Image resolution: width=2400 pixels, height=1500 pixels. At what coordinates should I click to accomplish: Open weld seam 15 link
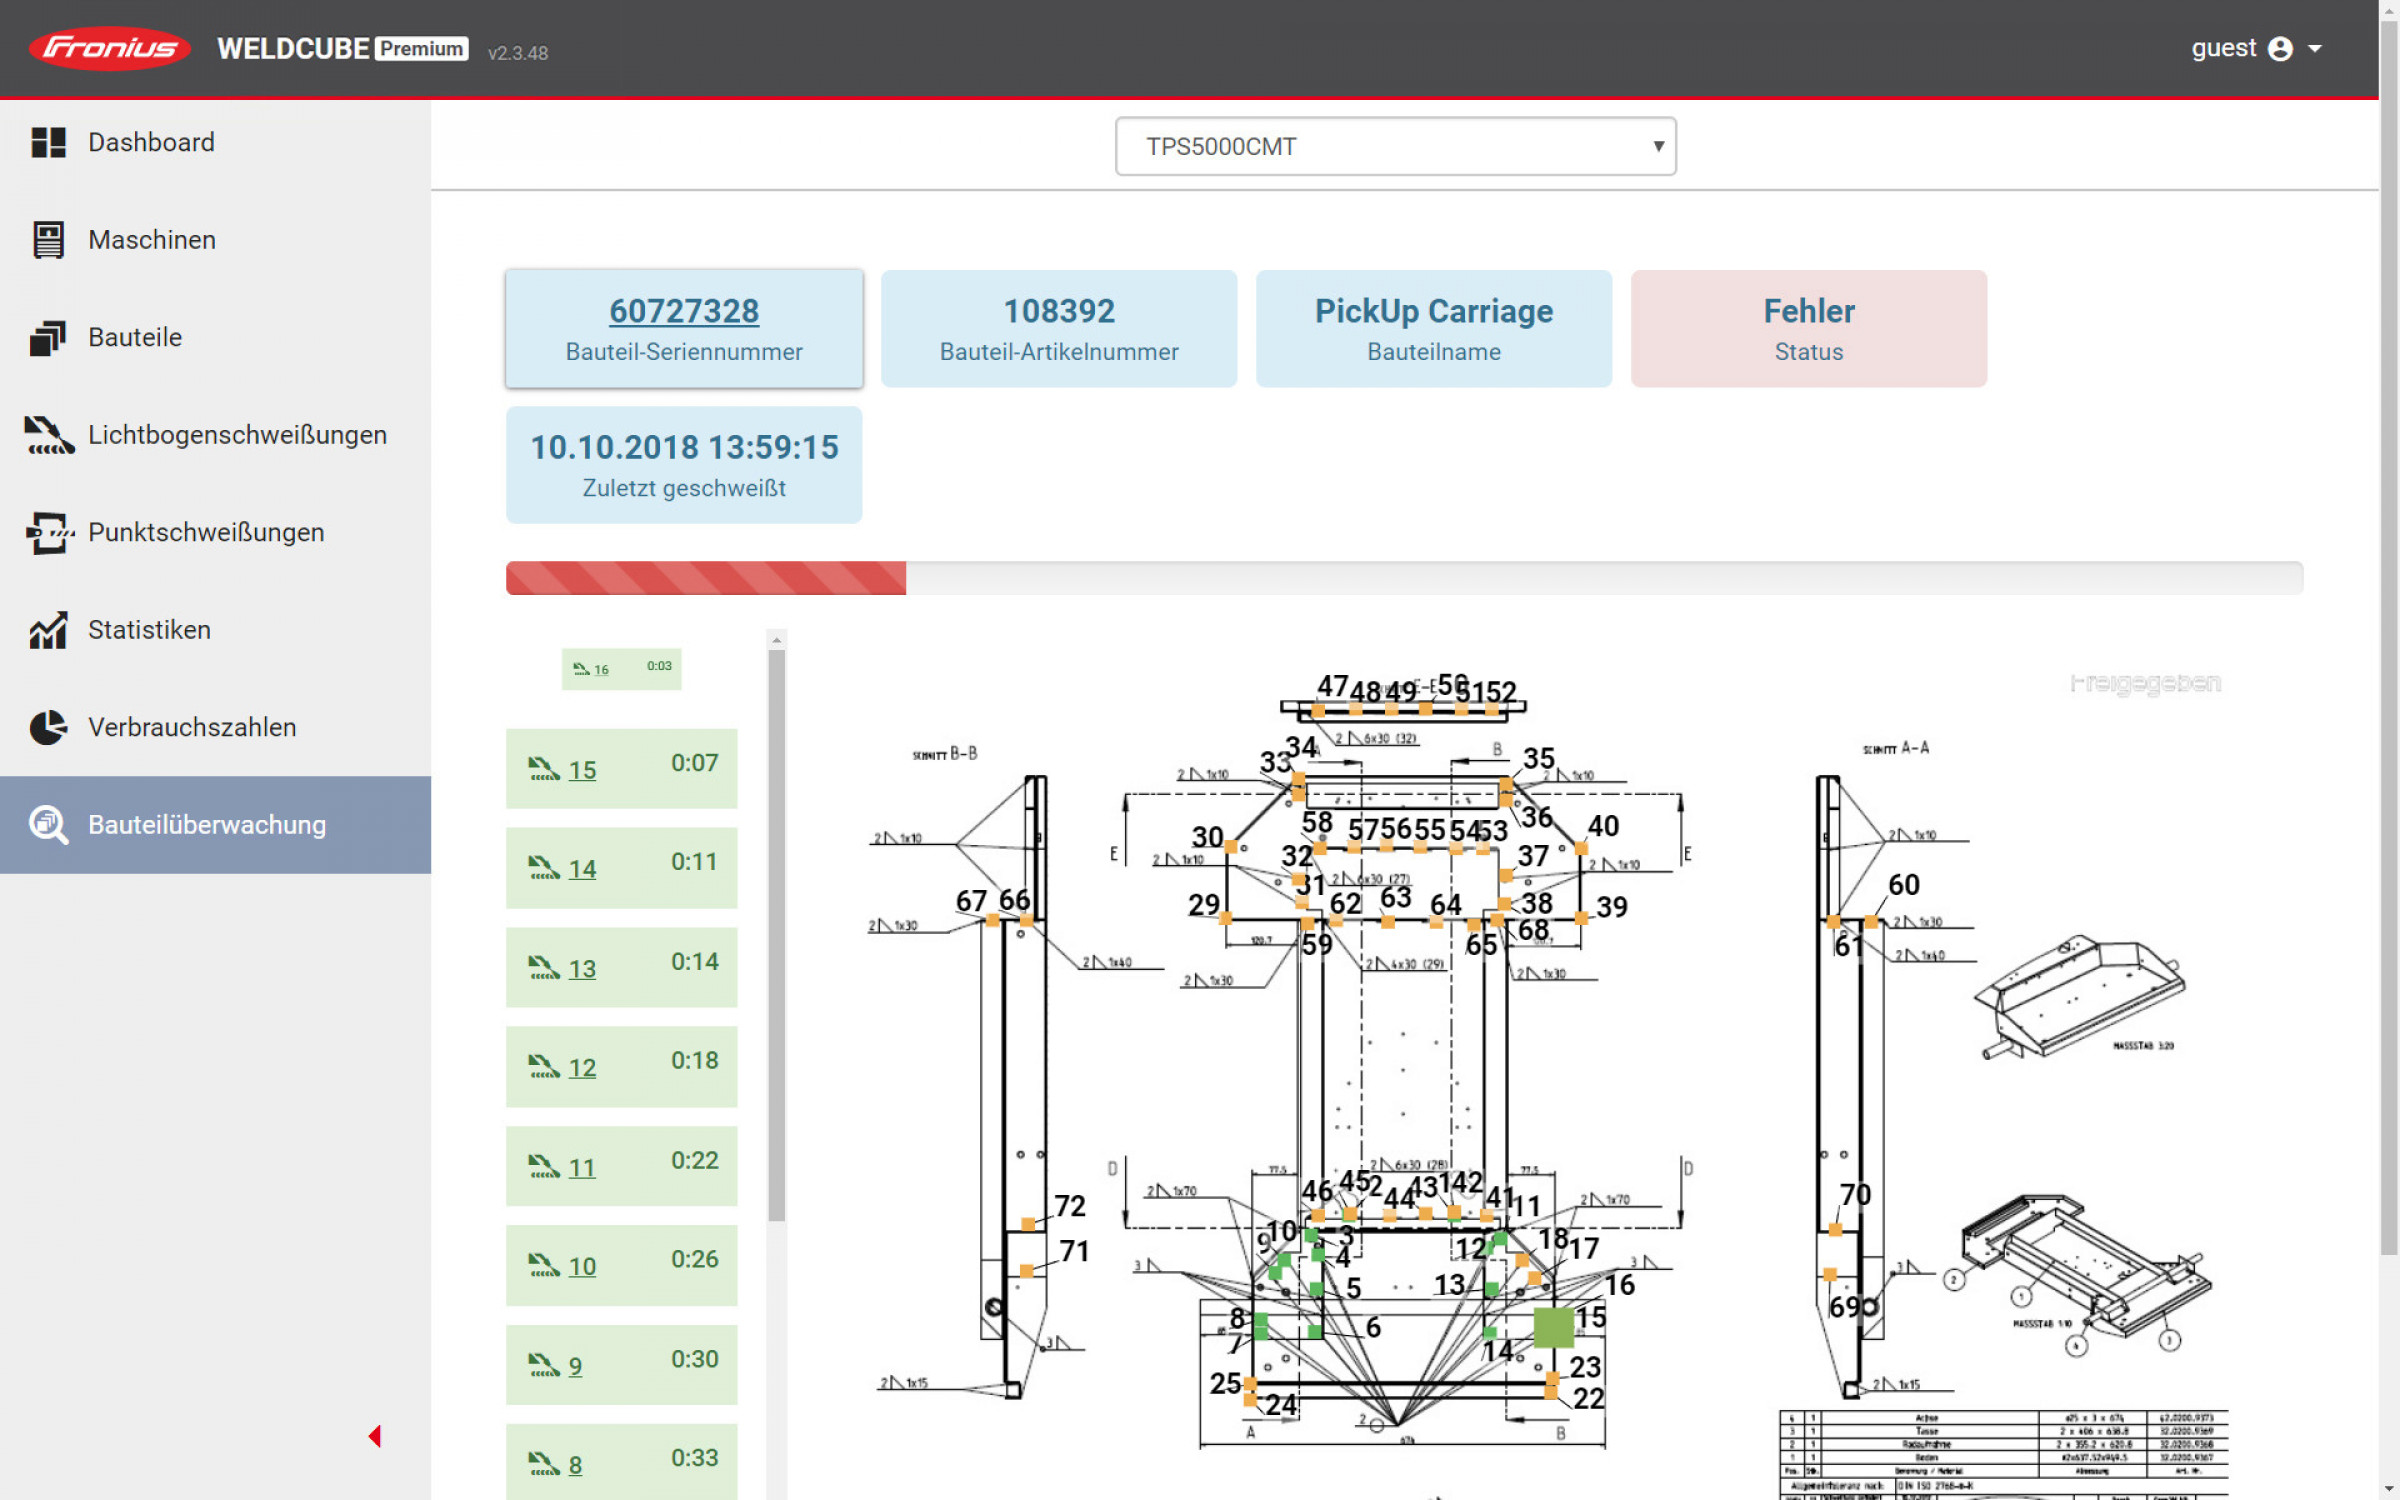[x=582, y=770]
